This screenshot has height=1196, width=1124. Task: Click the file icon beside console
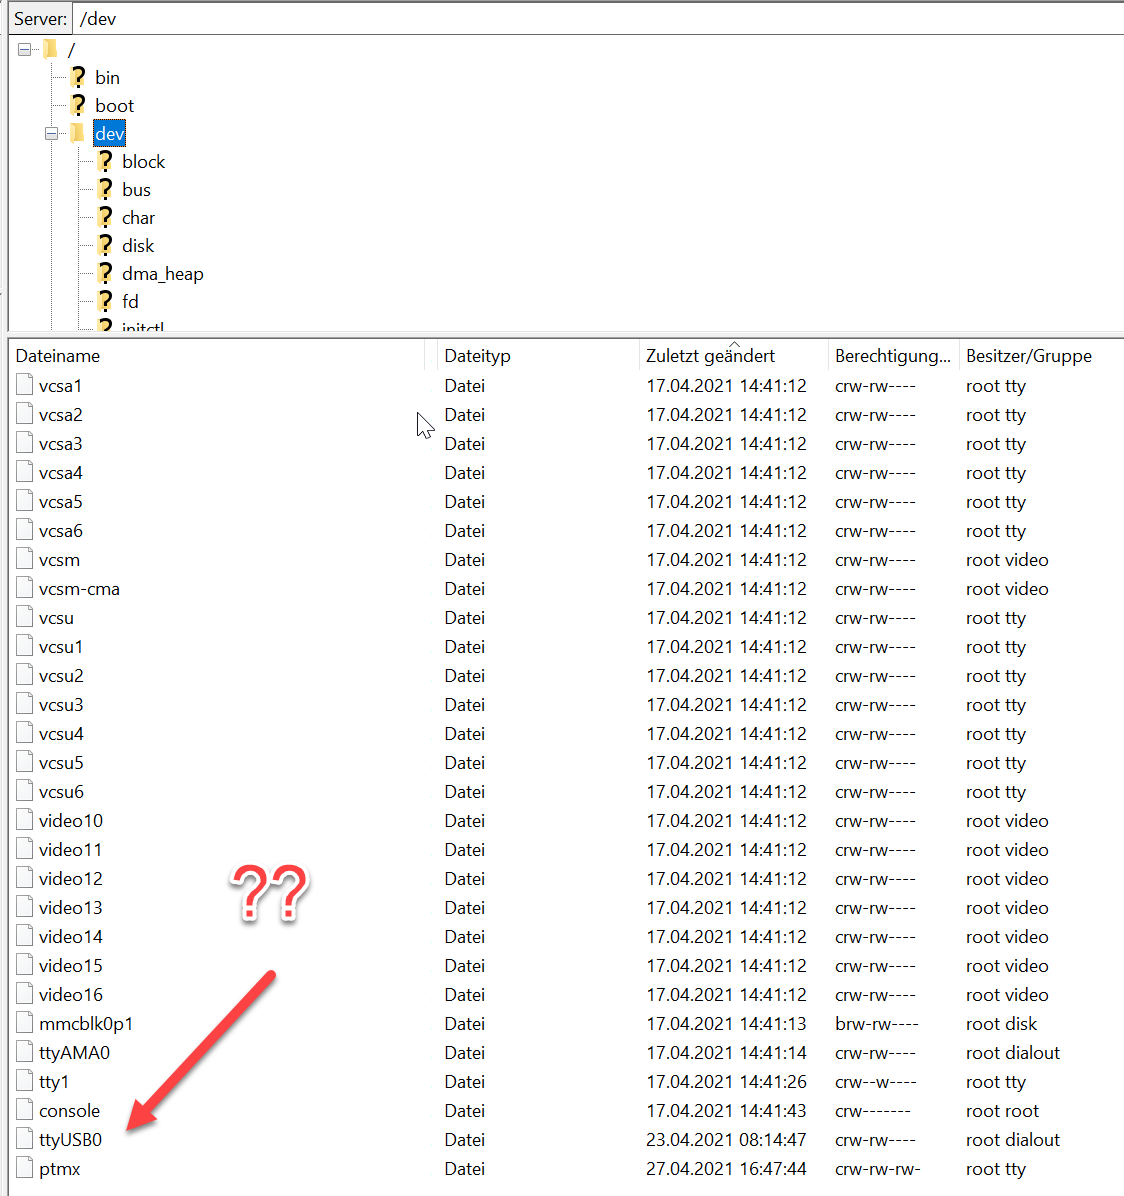click(23, 1110)
